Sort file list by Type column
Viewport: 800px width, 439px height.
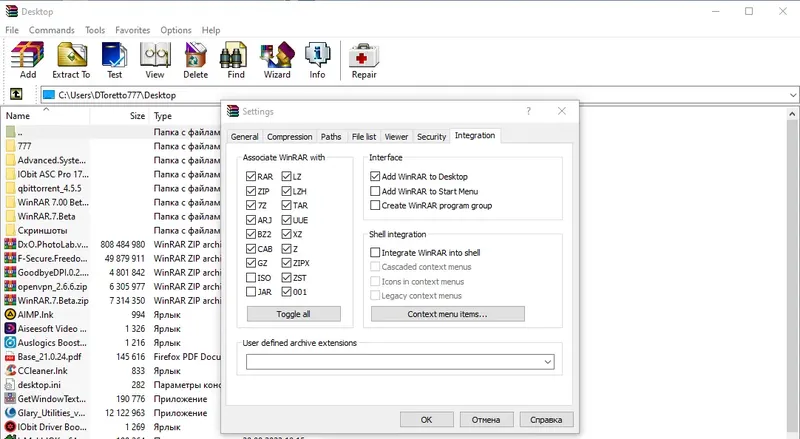(186, 116)
